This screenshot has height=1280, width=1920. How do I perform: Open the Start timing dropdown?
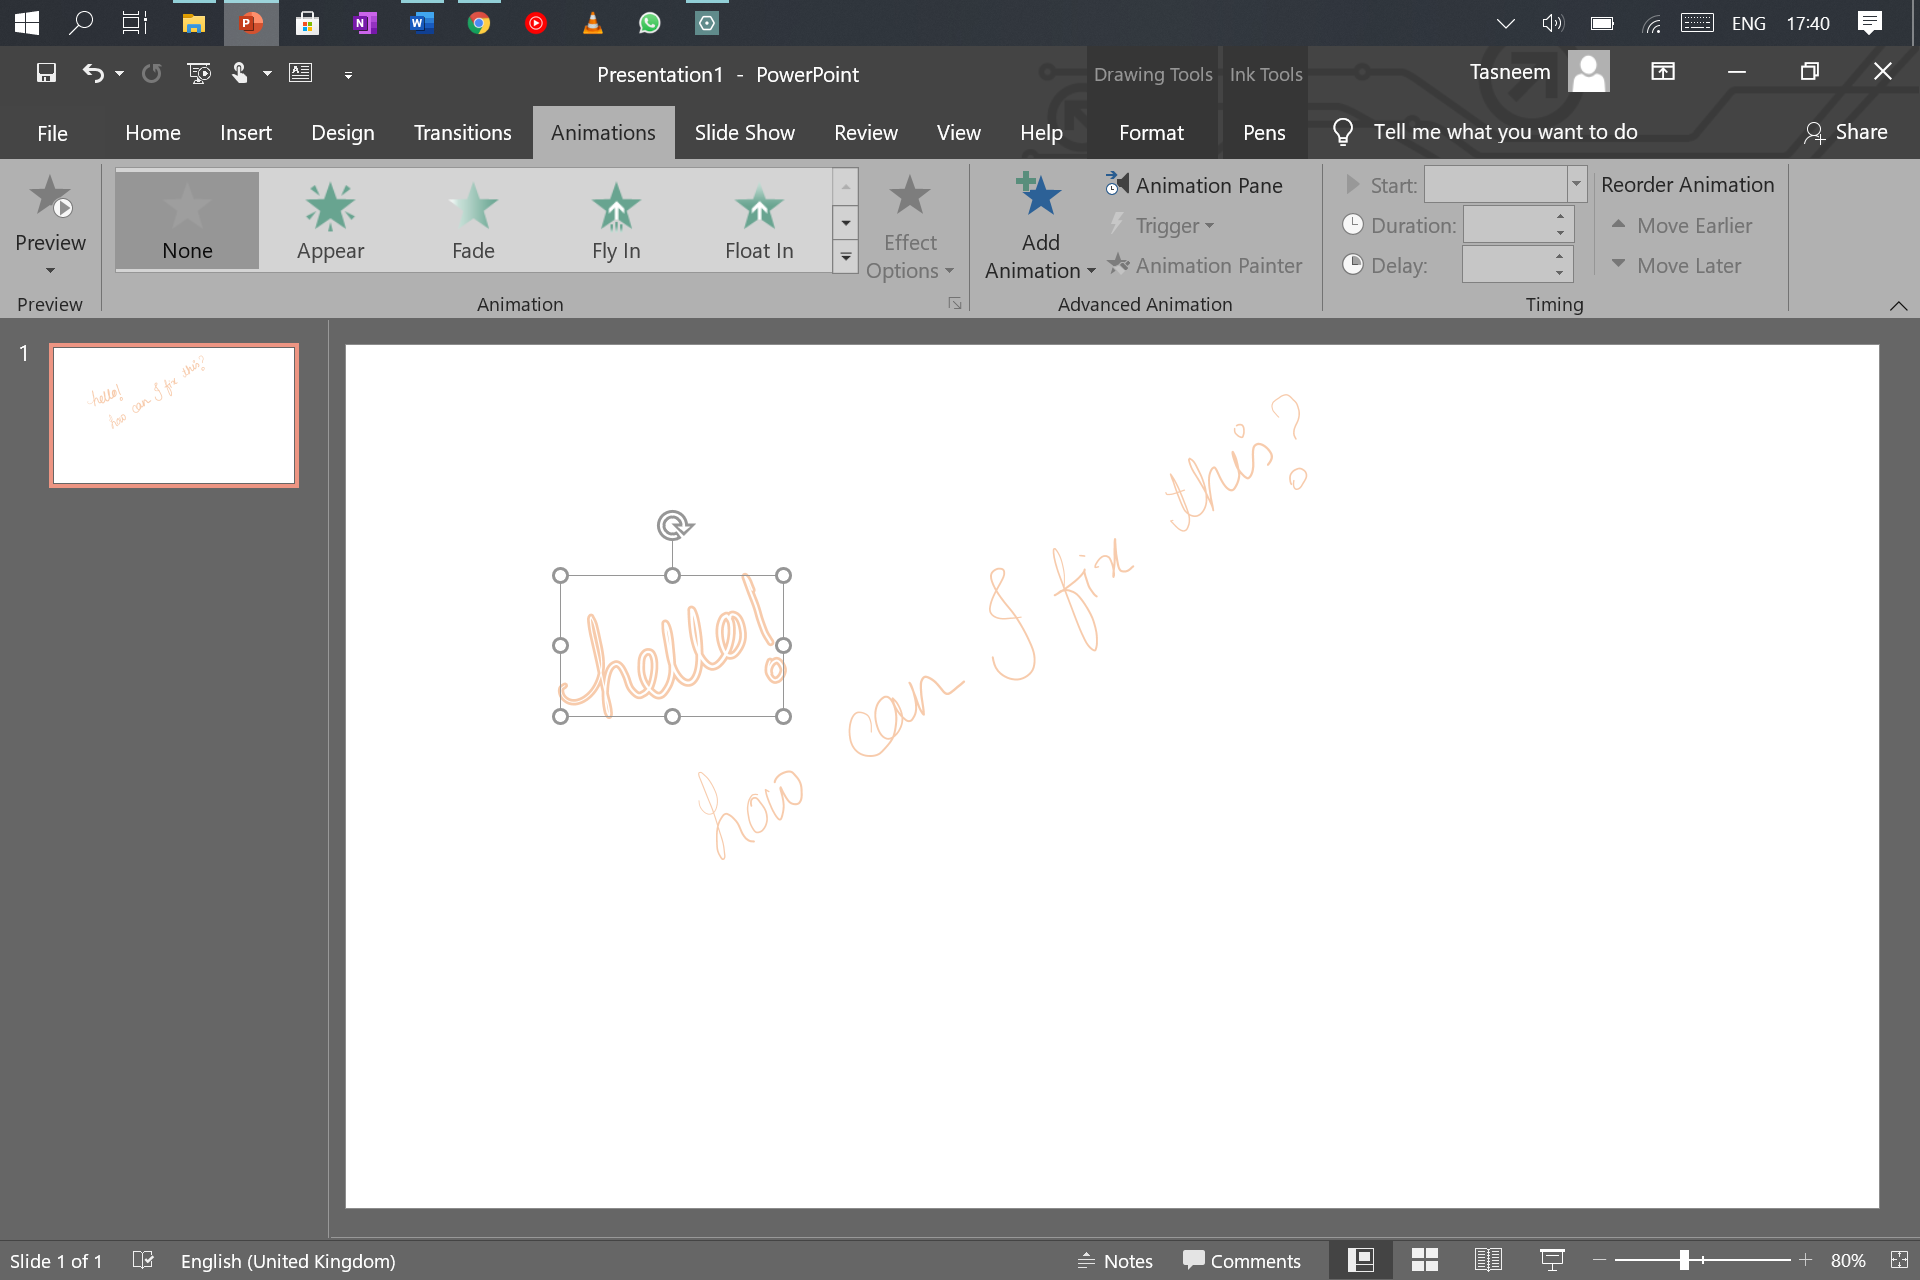[1576, 184]
